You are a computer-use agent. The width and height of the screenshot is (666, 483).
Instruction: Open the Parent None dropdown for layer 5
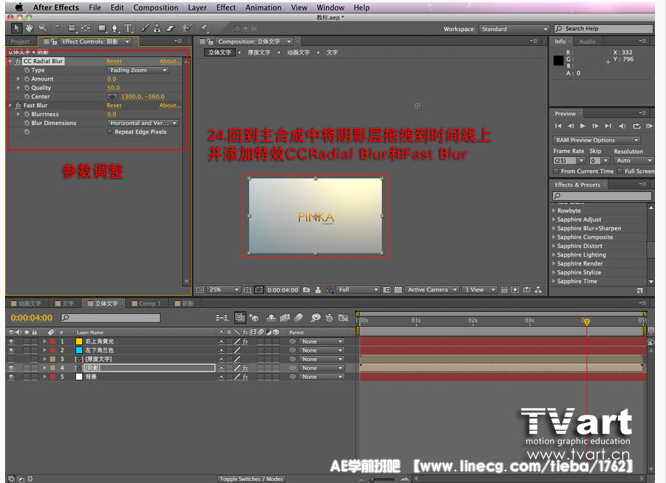(x=322, y=377)
